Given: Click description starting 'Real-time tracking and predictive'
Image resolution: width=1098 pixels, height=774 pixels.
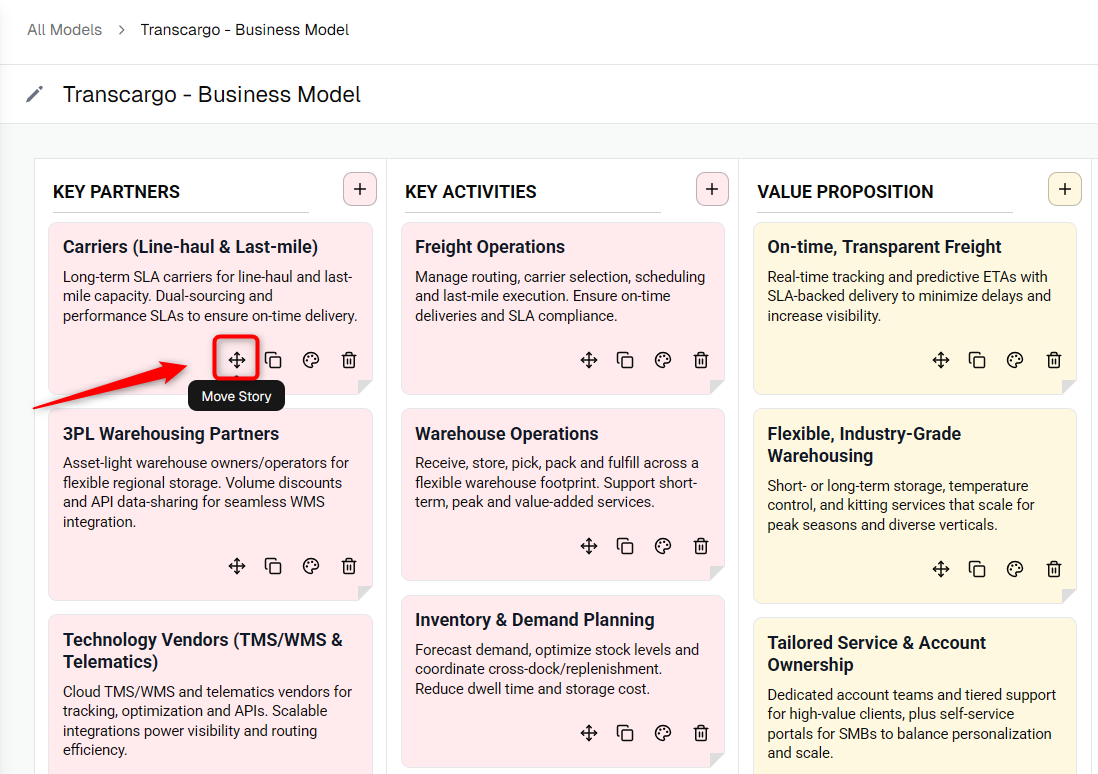Looking at the screenshot, I should [909, 296].
